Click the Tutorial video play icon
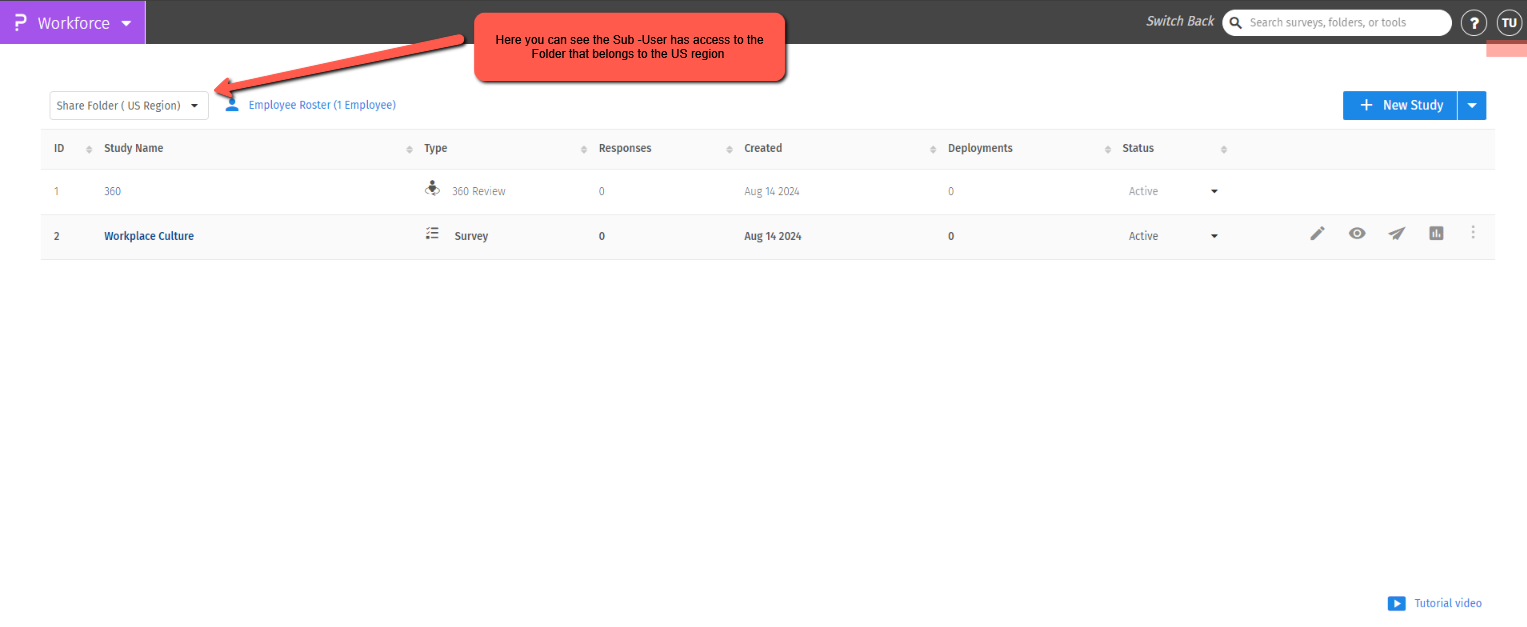The width and height of the screenshot is (1527, 627). click(1397, 603)
